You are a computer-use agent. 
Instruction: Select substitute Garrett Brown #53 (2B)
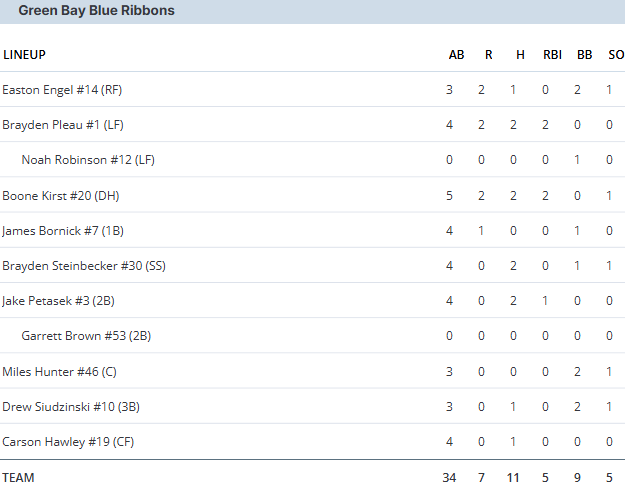pos(86,336)
